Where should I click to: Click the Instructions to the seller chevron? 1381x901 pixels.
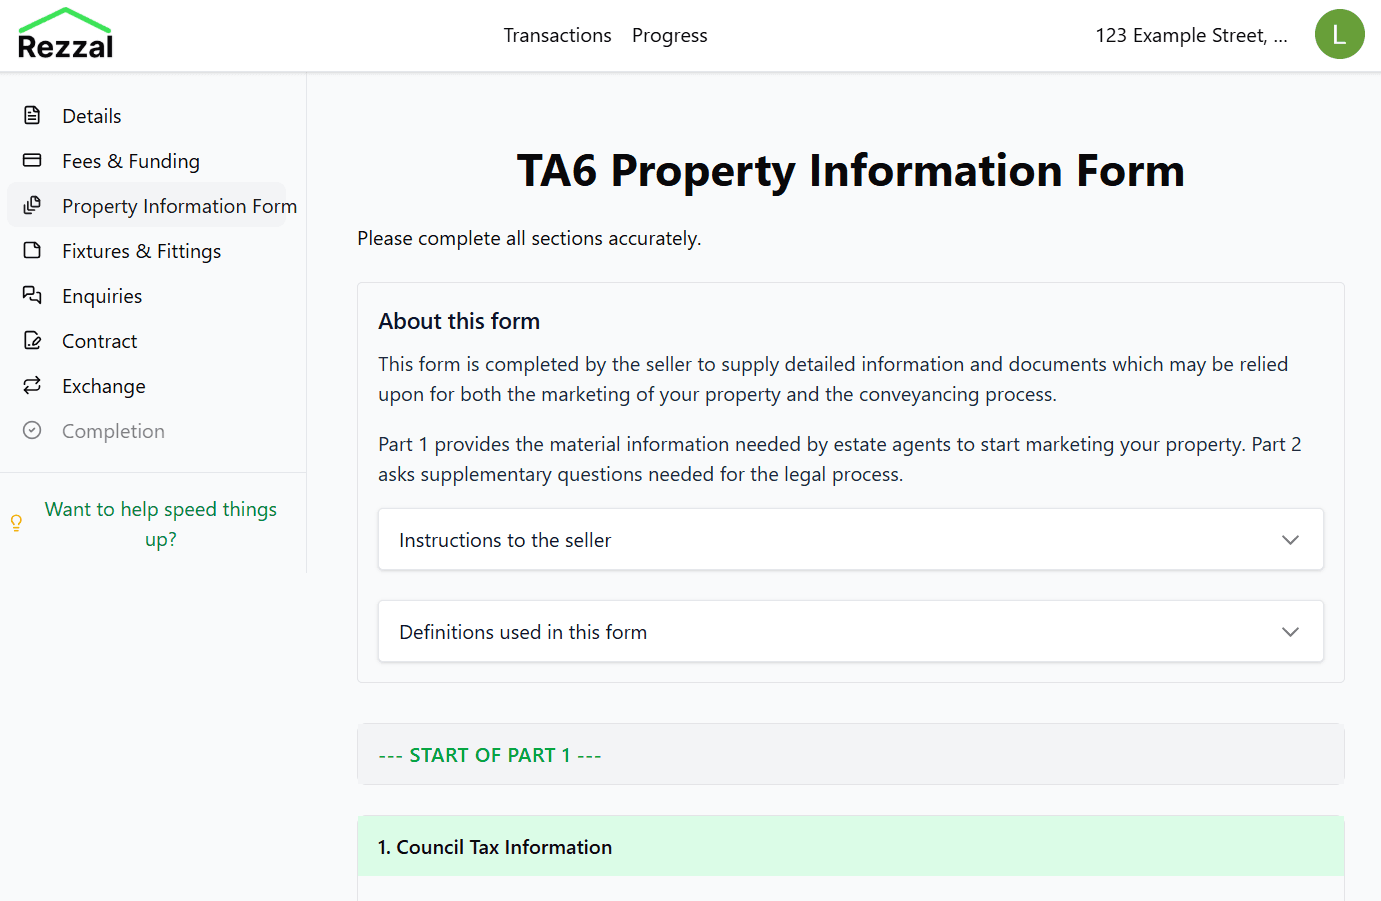[x=1290, y=540]
